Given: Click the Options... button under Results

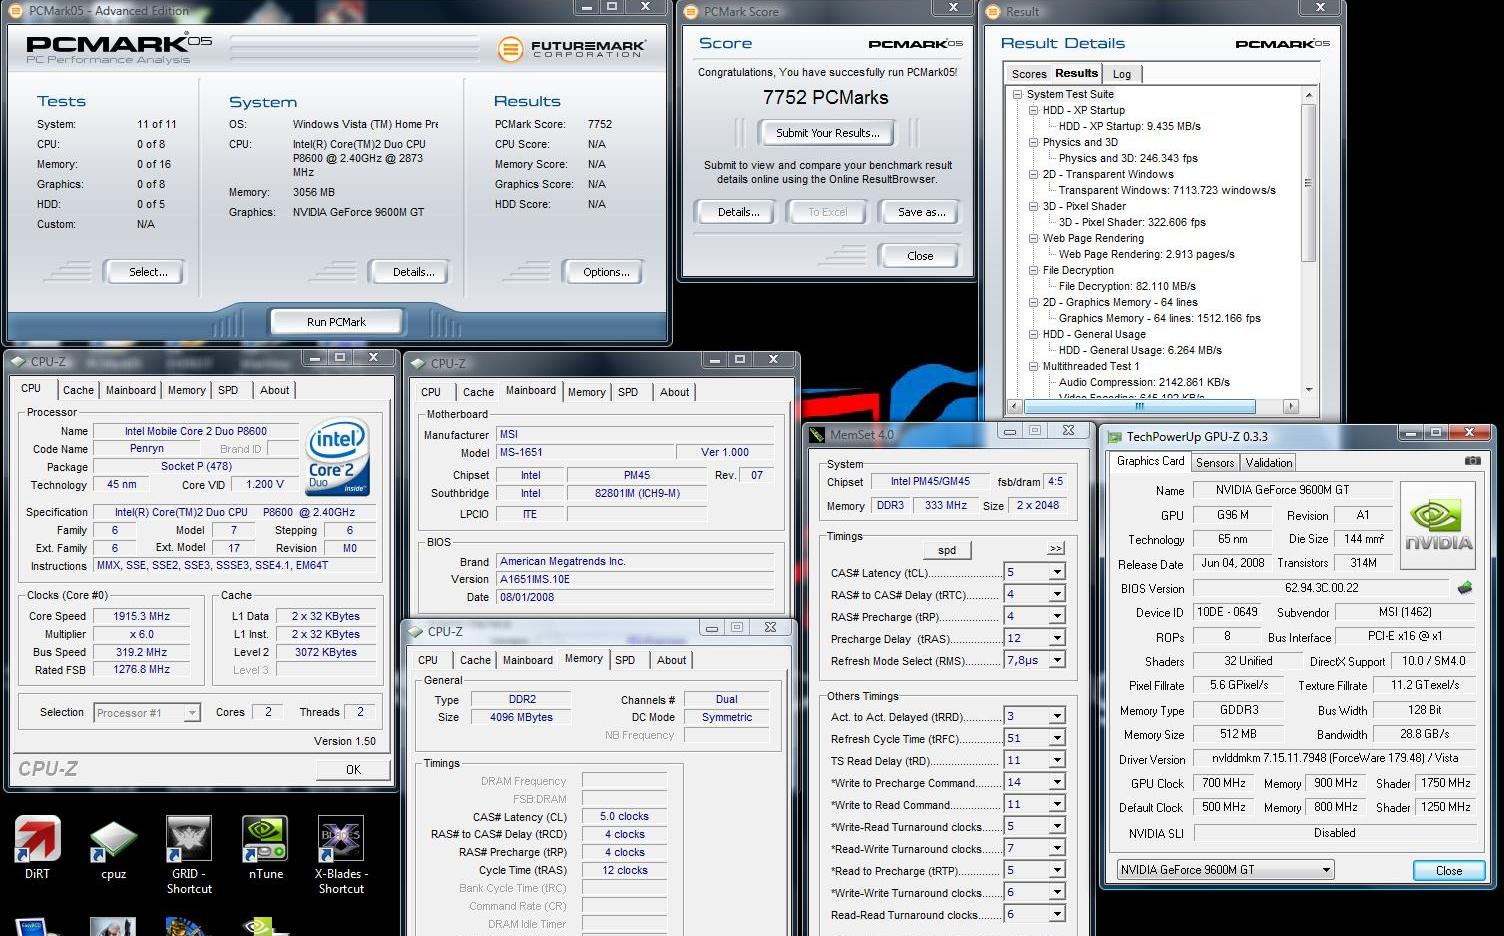Looking at the screenshot, I should click(606, 272).
